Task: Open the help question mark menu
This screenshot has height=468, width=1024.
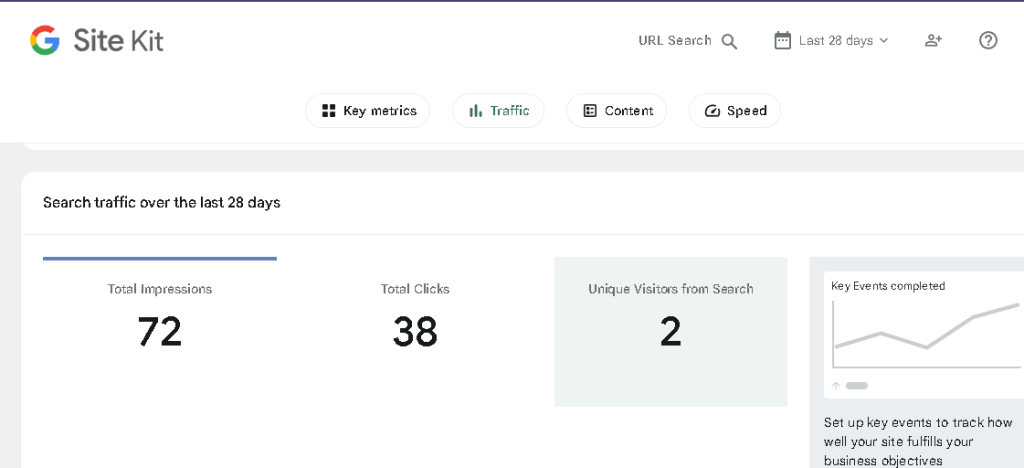Action: [988, 40]
